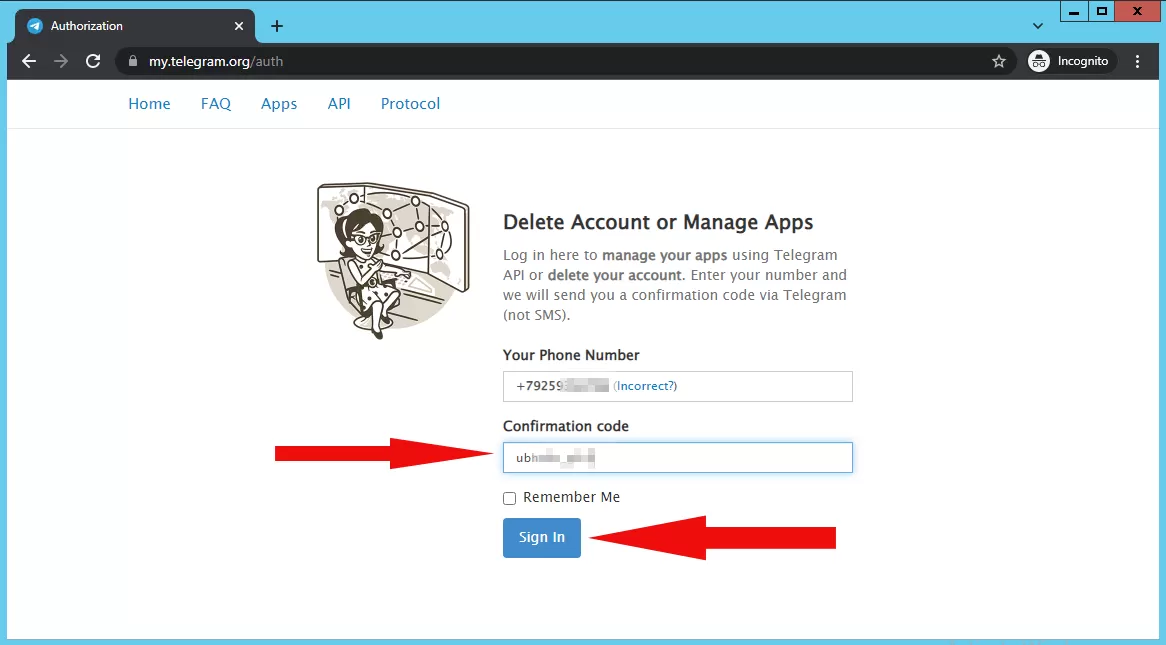The height and width of the screenshot is (645, 1166).
Task: Expand the tab search chevron
Action: click(1037, 25)
